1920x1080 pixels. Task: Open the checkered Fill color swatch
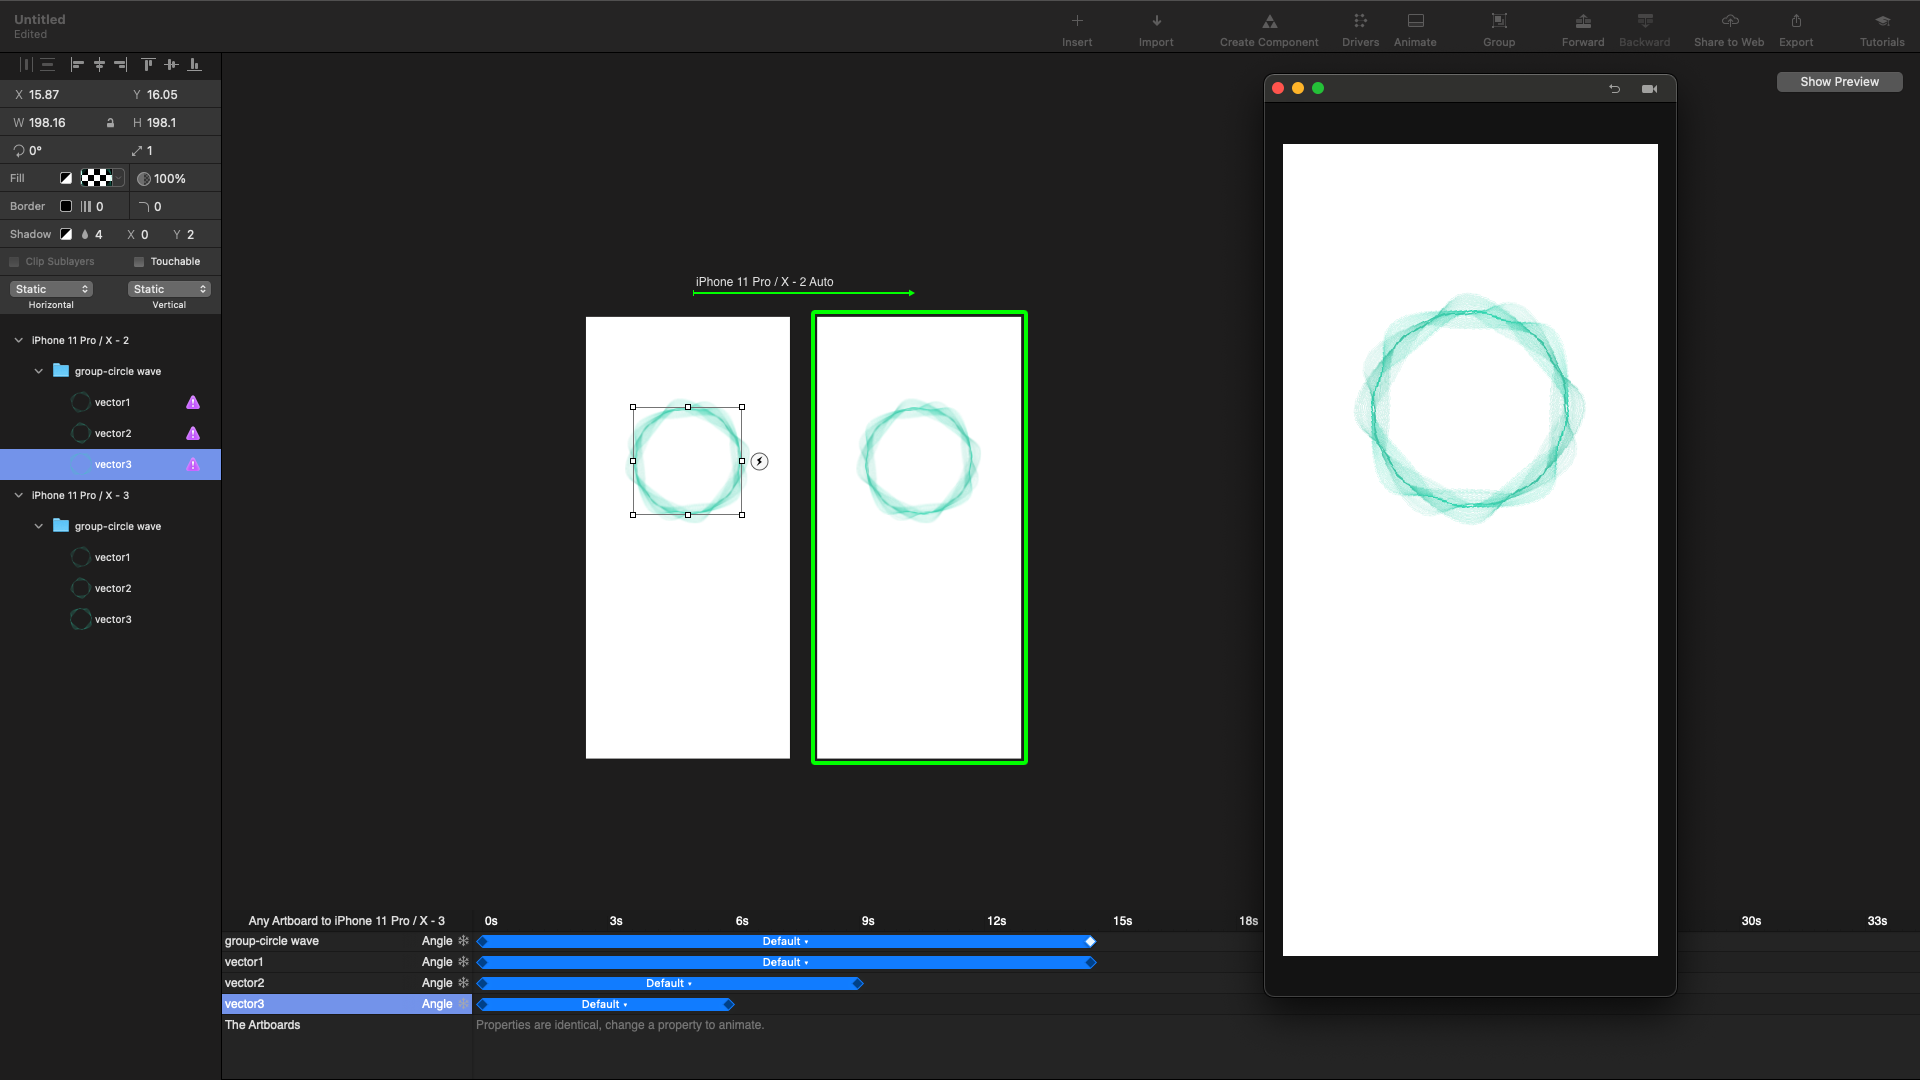point(96,178)
